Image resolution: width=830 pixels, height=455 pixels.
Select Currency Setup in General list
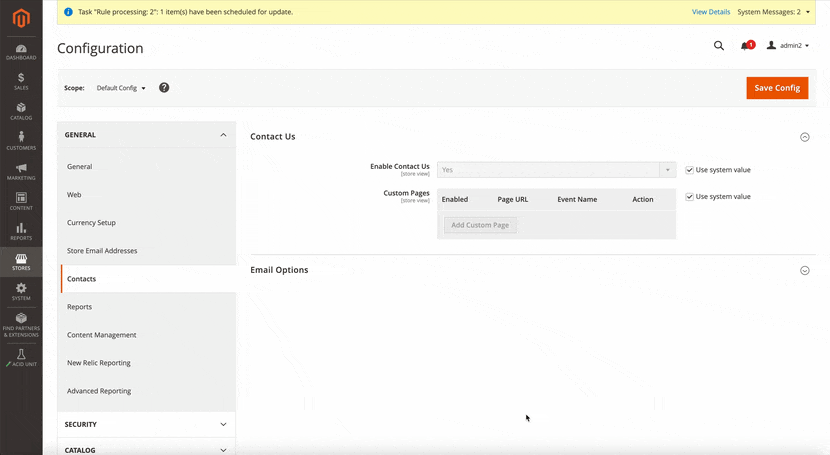click(91, 223)
